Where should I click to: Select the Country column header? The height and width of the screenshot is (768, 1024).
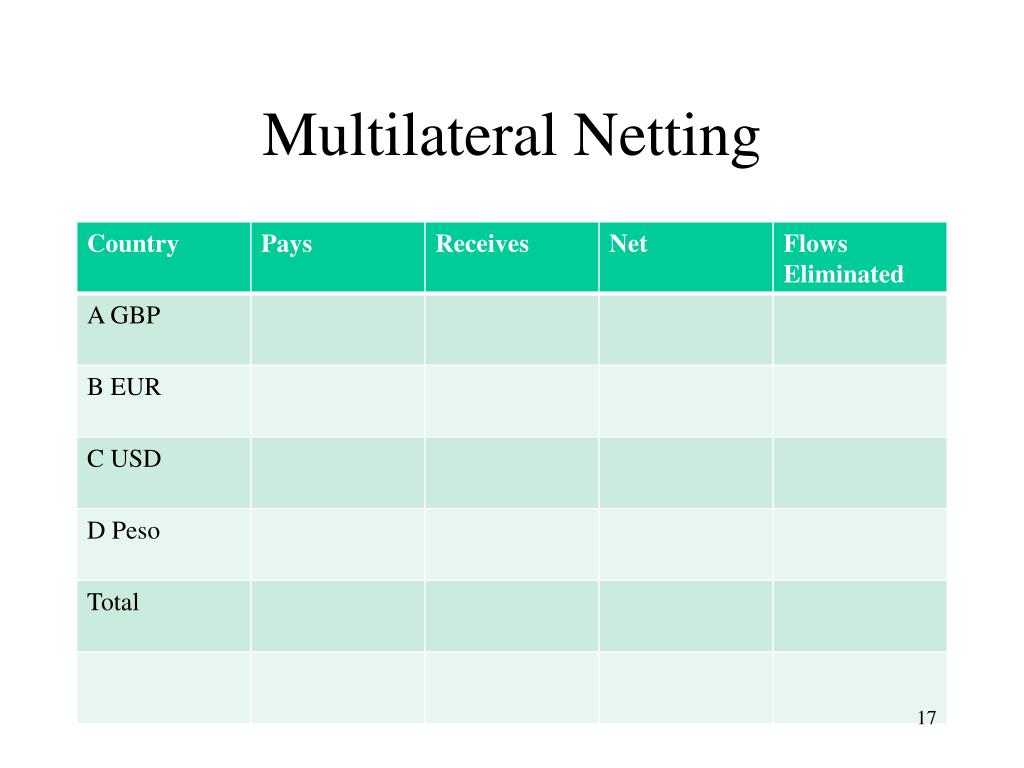click(x=164, y=257)
